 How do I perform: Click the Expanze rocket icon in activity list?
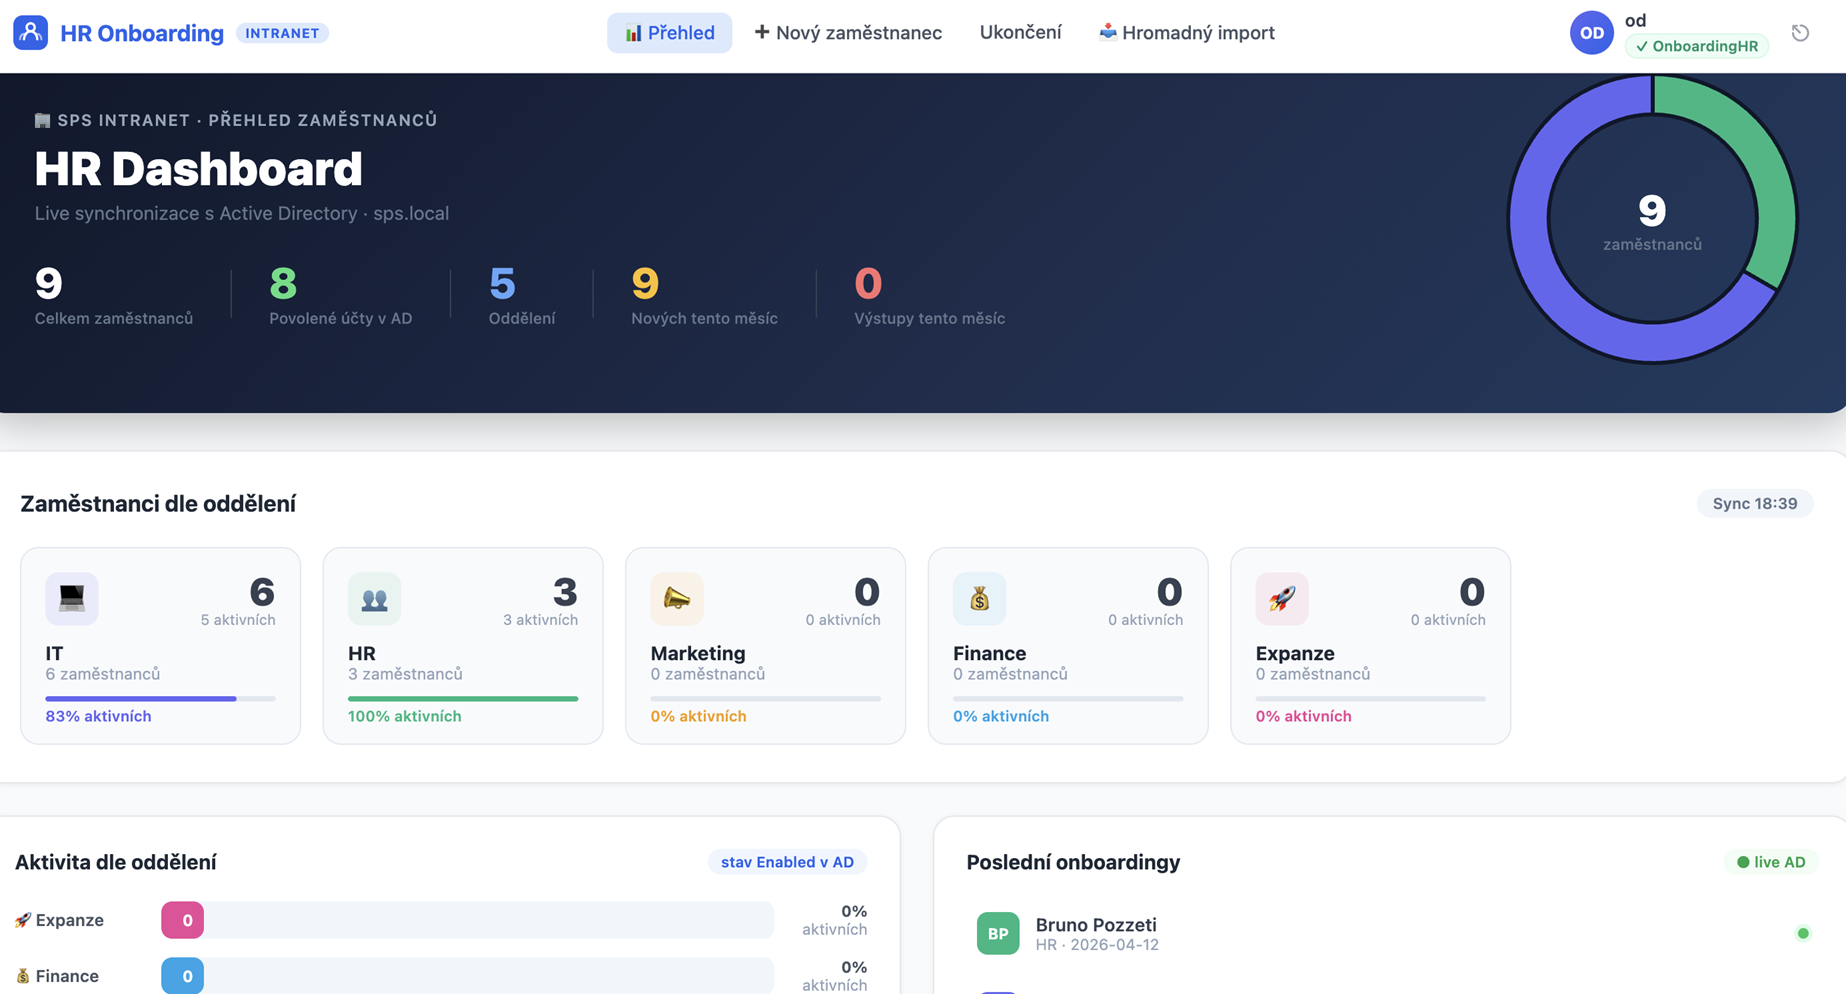click(23, 920)
